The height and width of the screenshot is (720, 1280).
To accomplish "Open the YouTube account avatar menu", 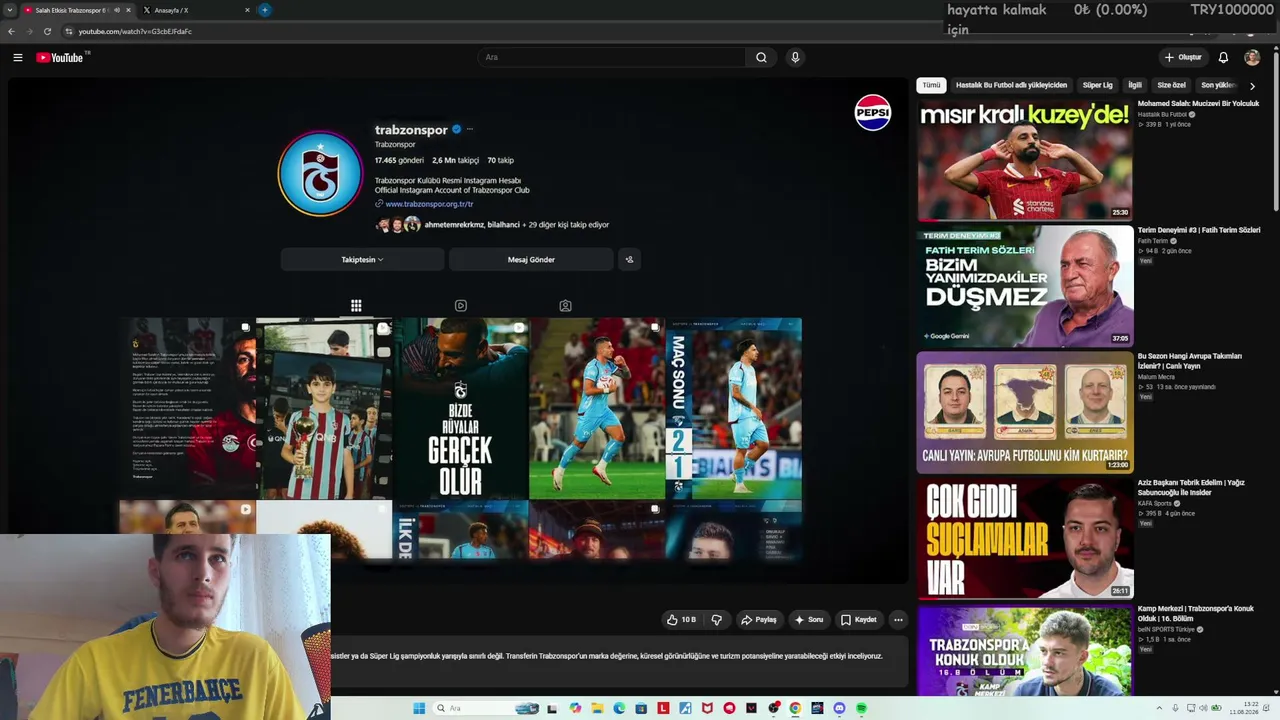I will (x=1252, y=58).
